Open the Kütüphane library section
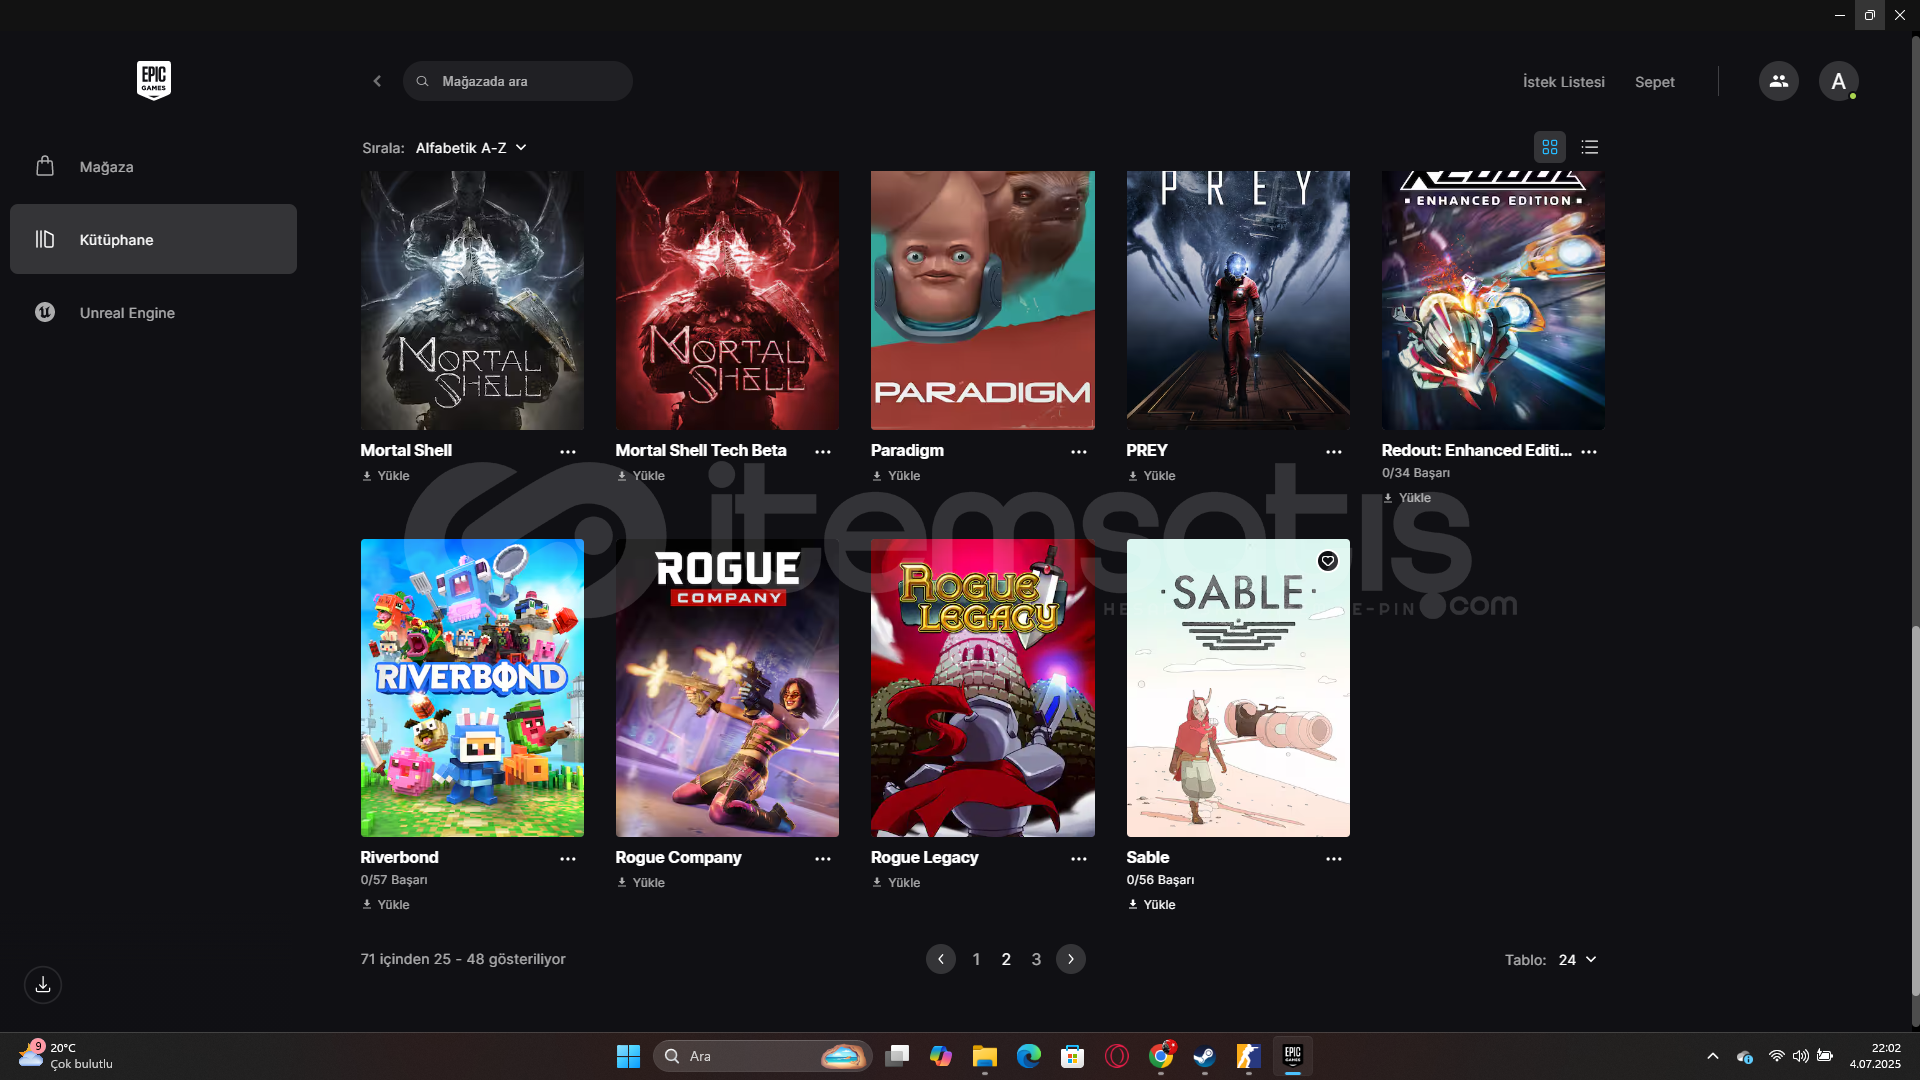1920x1080 pixels. coord(153,239)
